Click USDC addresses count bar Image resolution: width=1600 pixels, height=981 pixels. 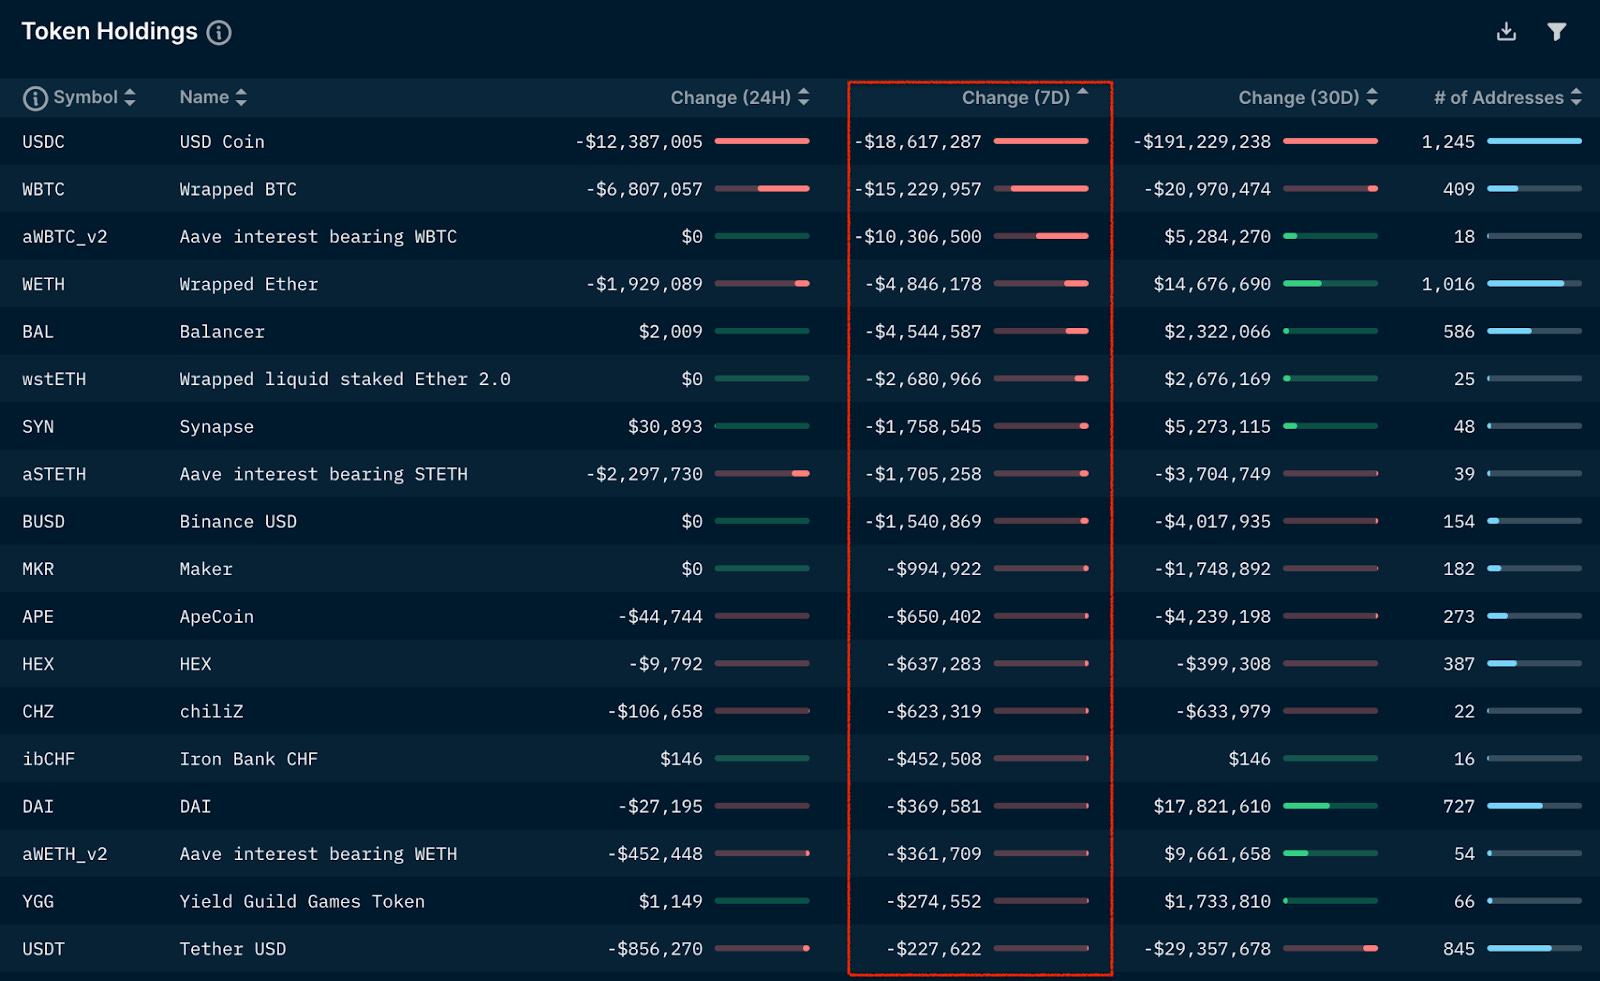1534,141
